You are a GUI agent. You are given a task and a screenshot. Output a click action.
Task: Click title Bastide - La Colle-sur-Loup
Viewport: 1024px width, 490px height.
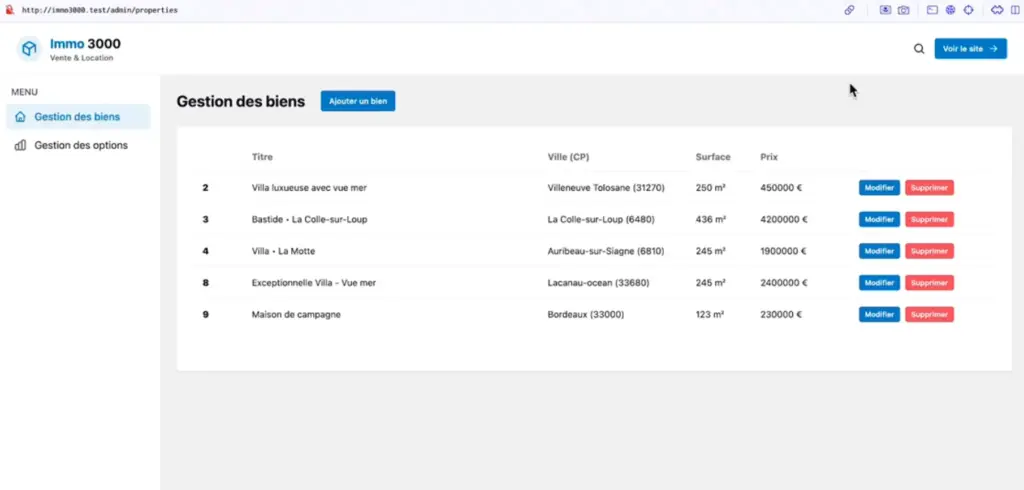pos(310,220)
